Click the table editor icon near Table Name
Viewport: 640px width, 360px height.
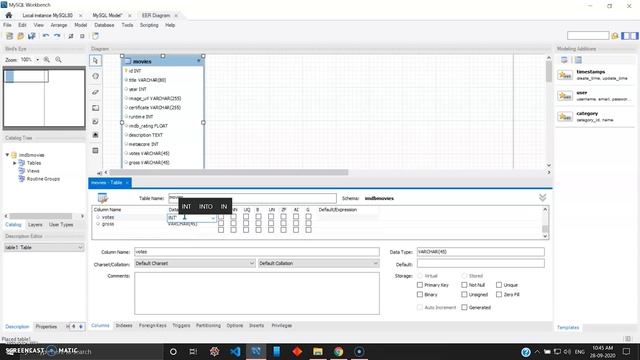point(102,198)
